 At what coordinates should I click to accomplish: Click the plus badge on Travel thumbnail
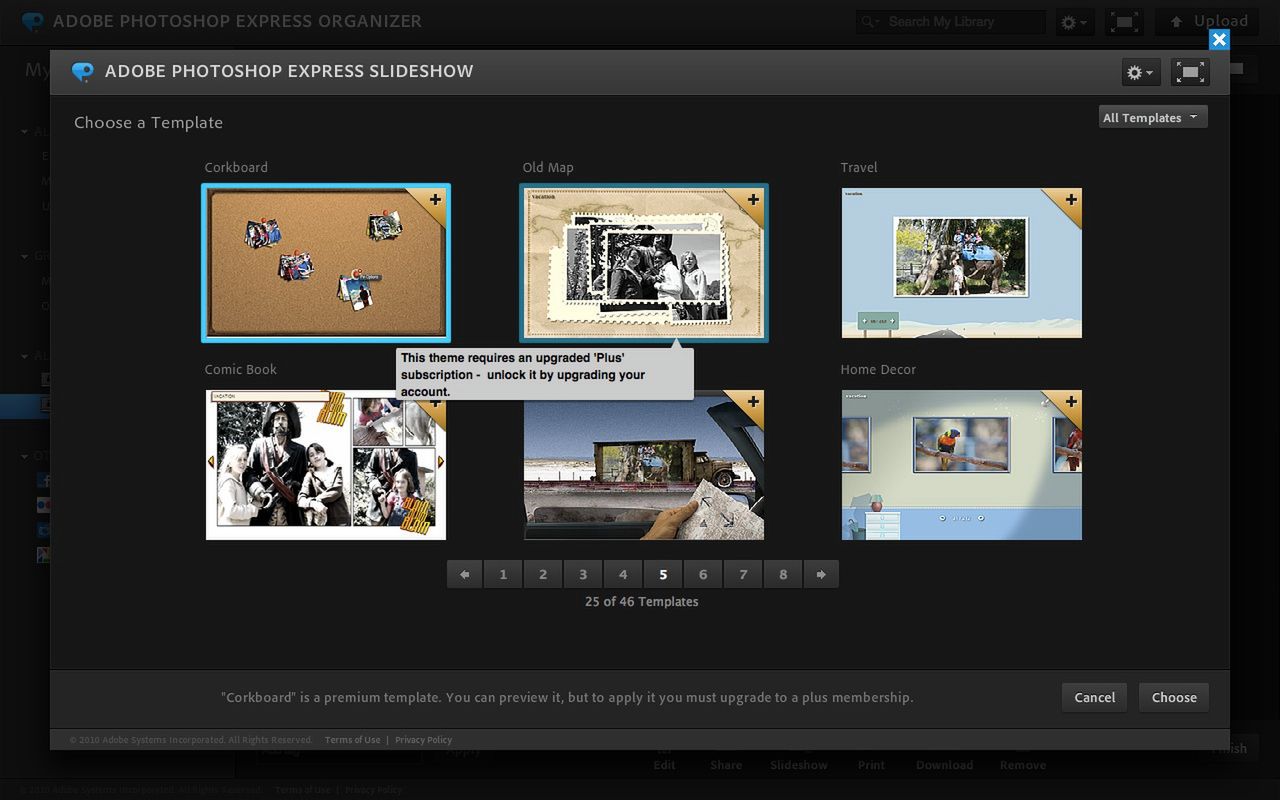(x=1071, y=200)
